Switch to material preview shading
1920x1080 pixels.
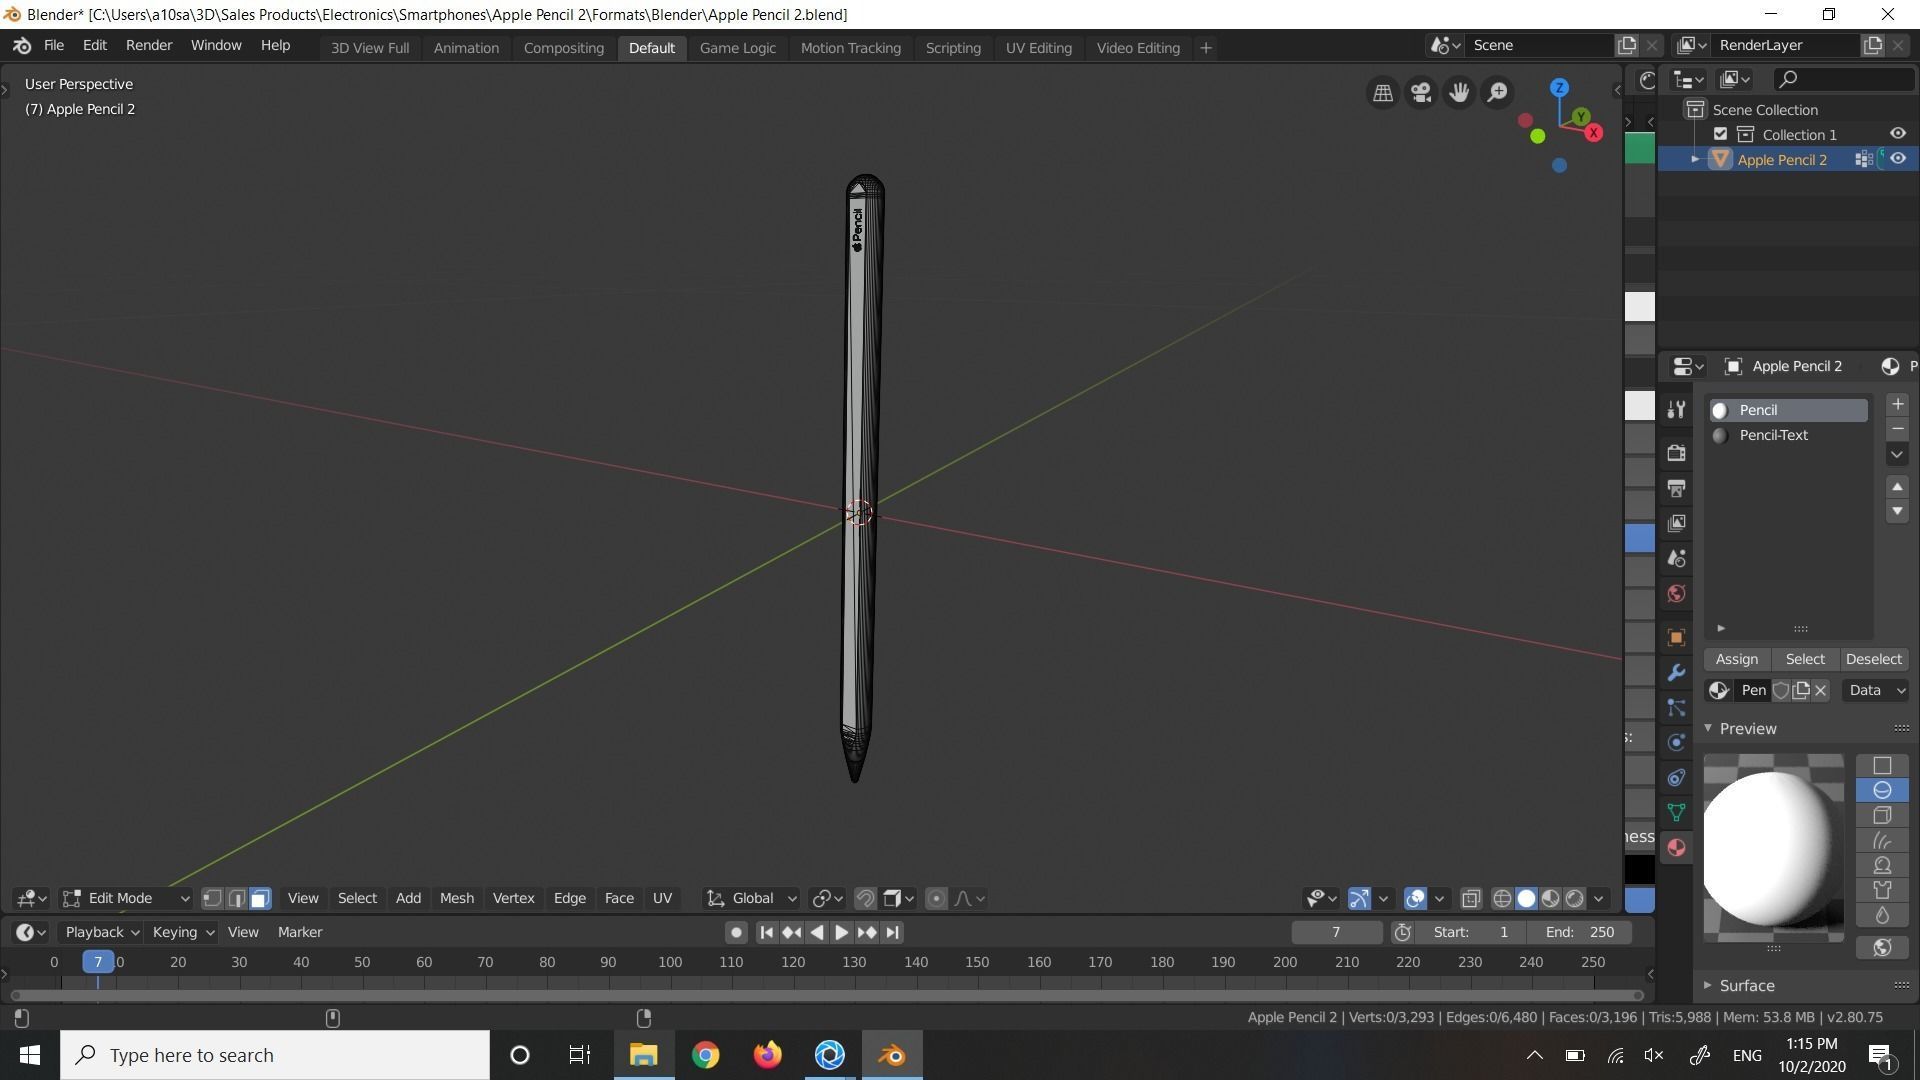click(x=1550, y=898)
